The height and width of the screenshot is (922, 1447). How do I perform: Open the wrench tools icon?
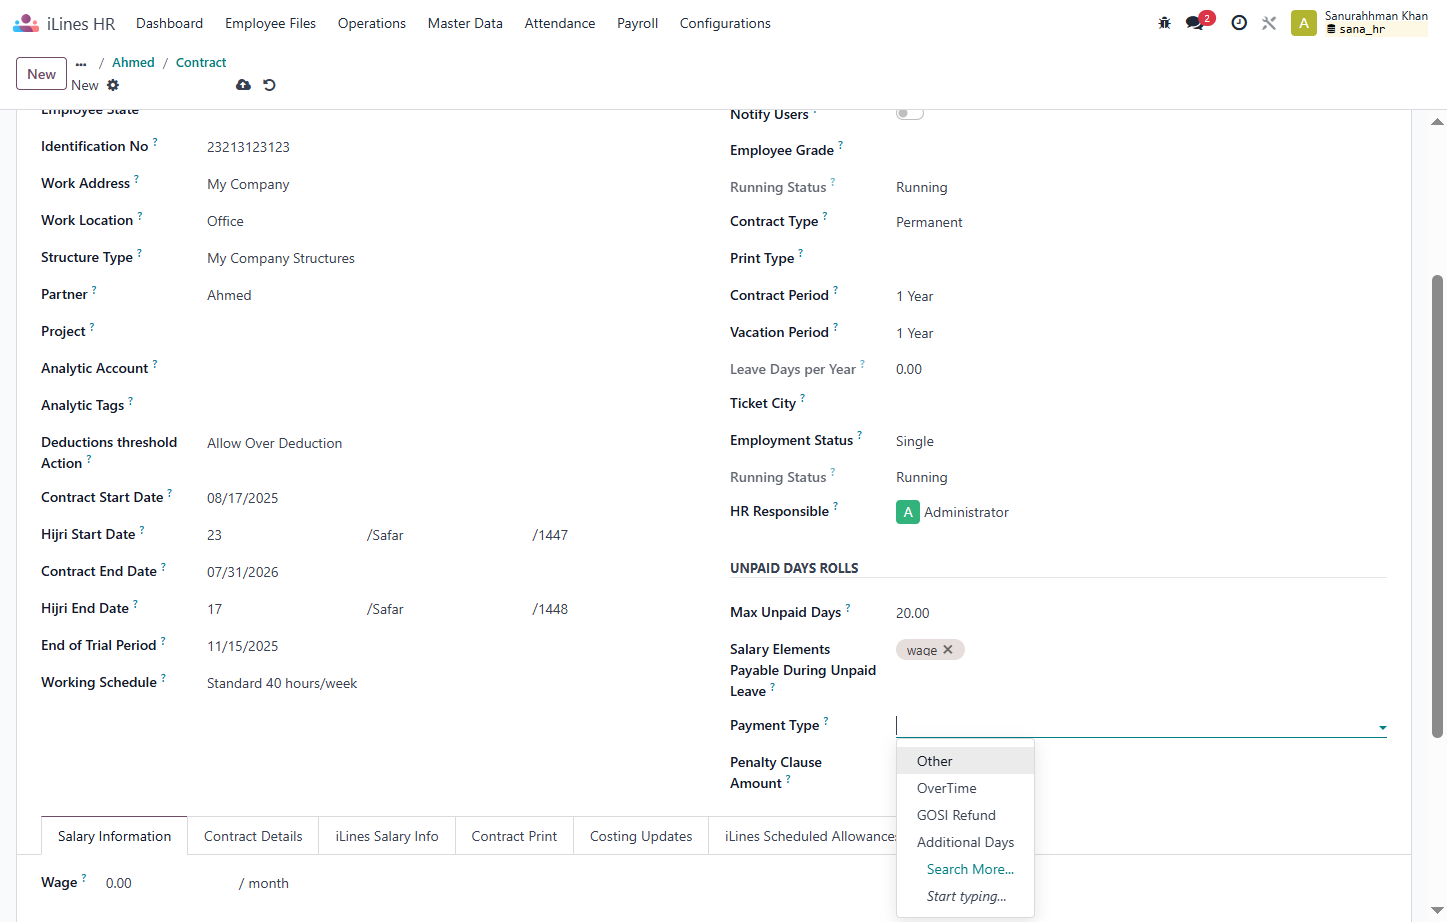tap(1269, 23)
